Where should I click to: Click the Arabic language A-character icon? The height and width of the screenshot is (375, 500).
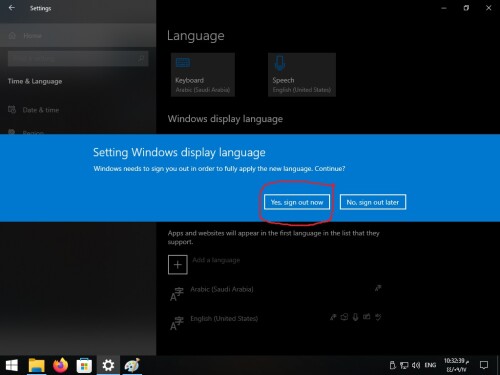click(x=177, y=294)
